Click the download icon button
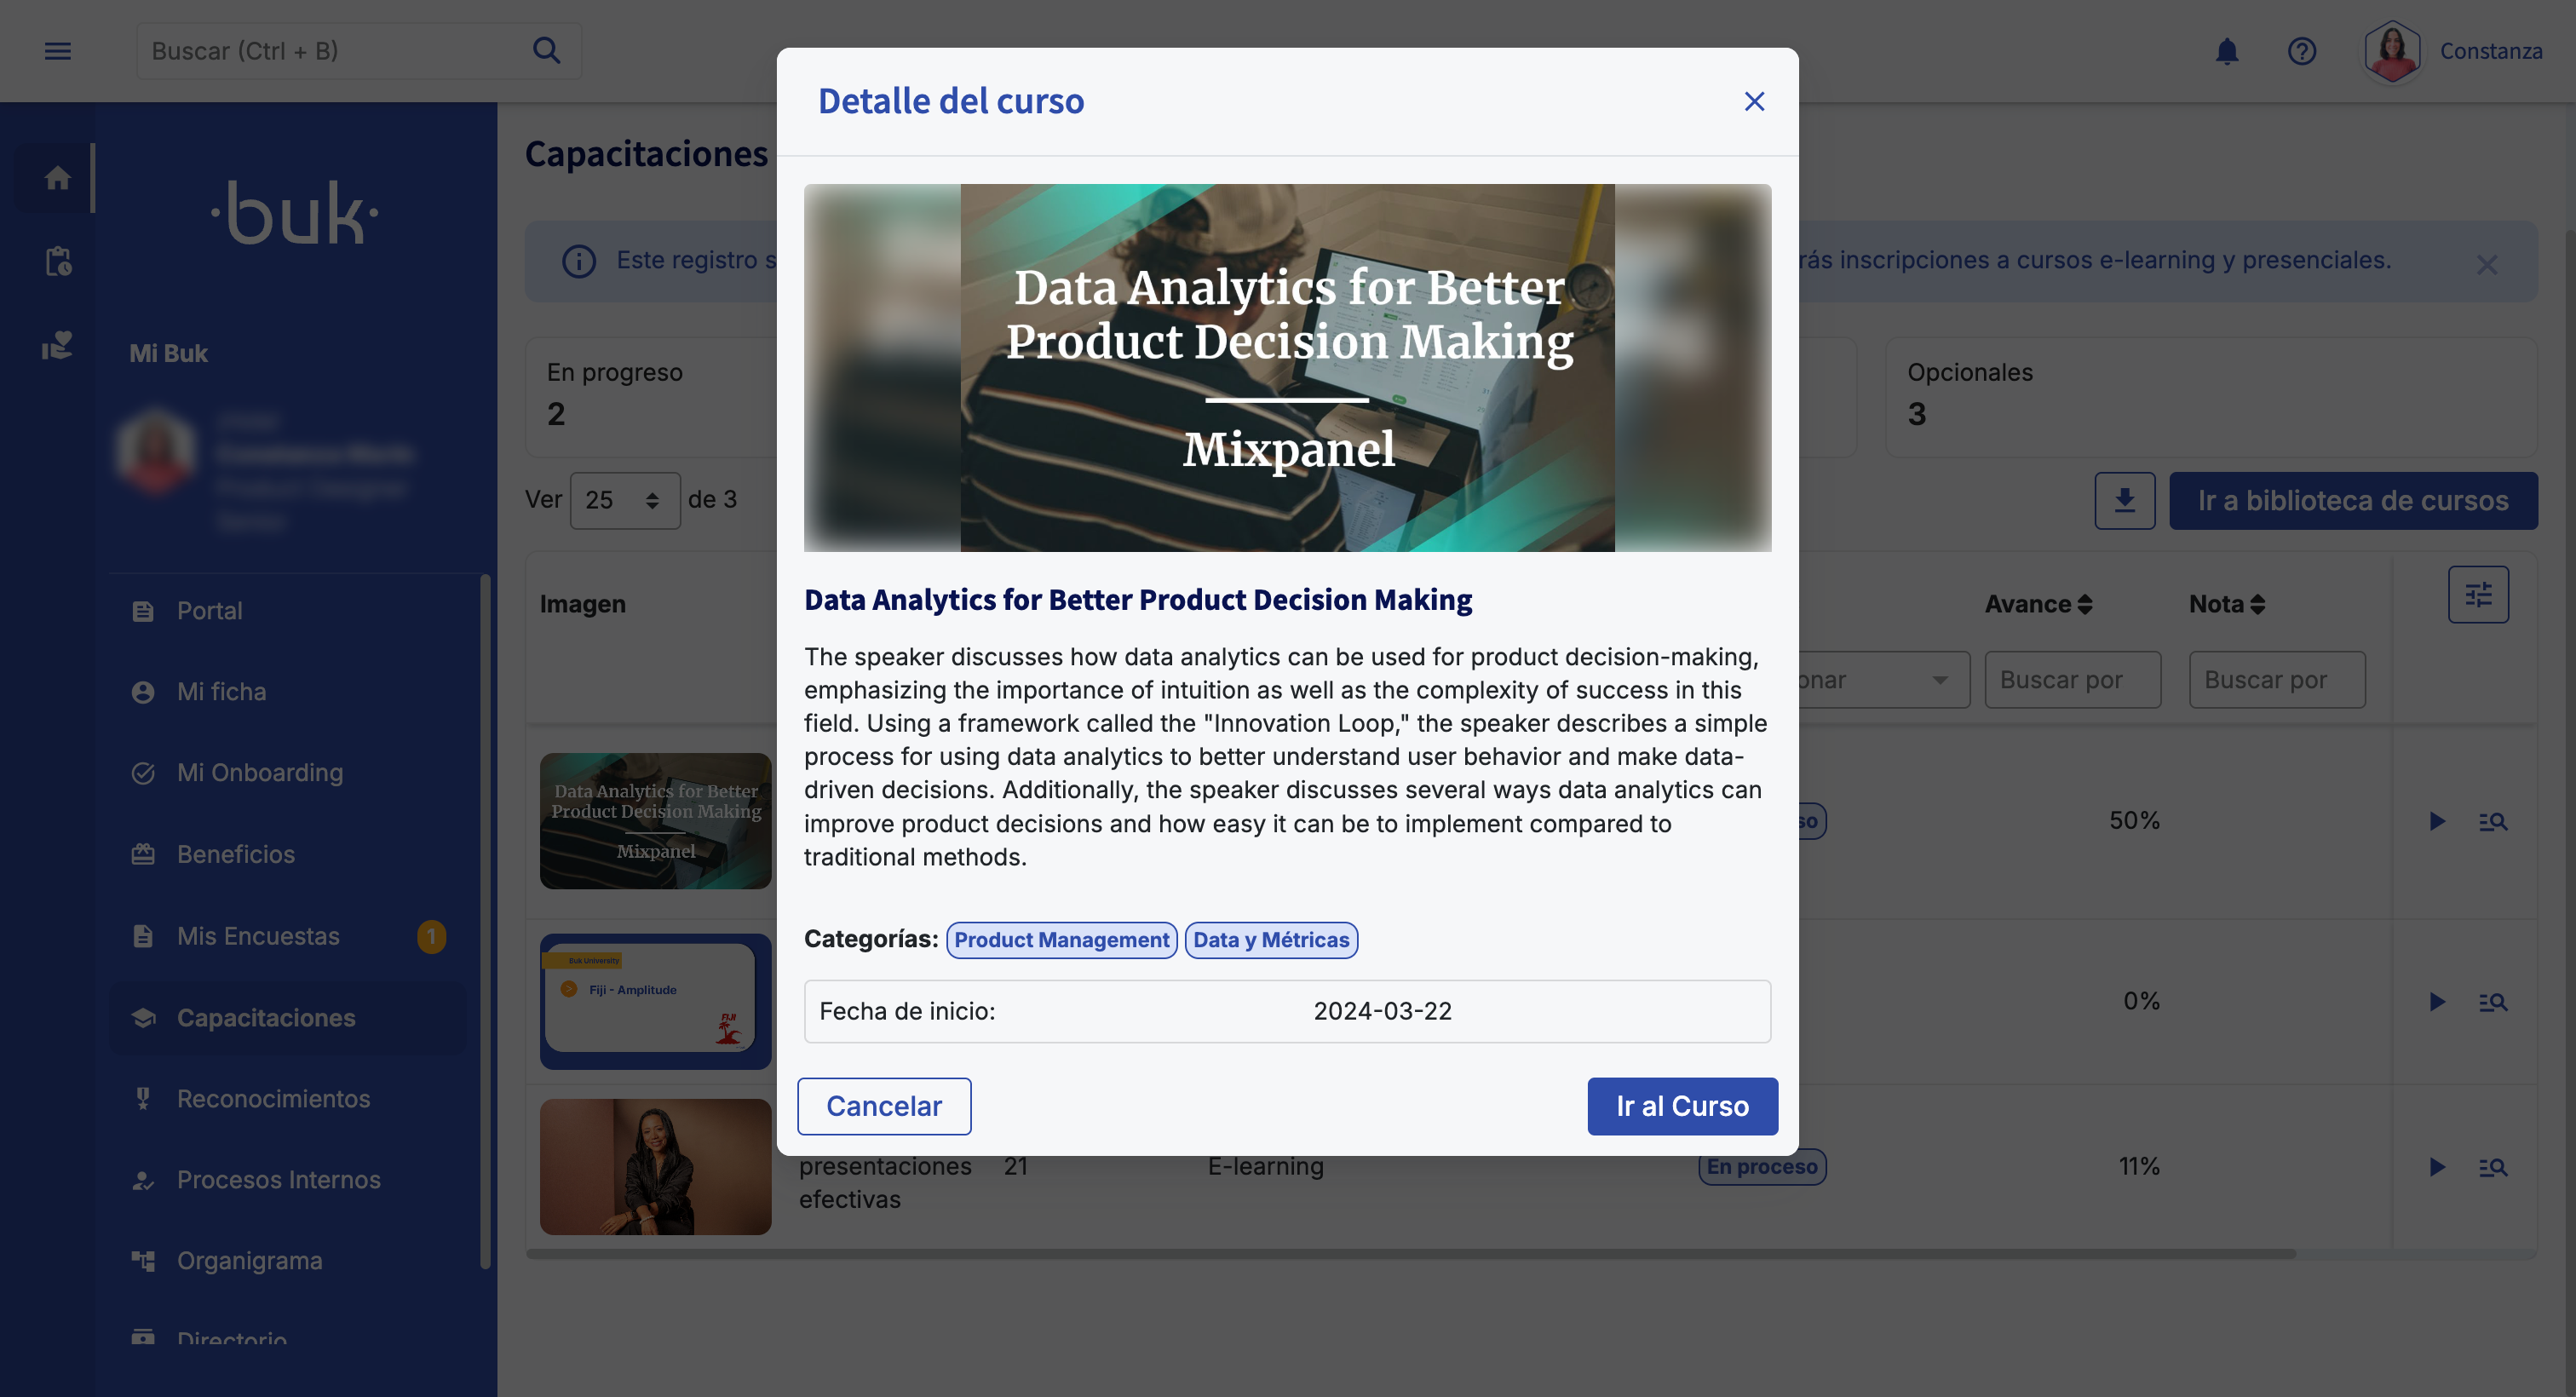The width and height of the screenshot is (2576, 1397). [2125, 501]
